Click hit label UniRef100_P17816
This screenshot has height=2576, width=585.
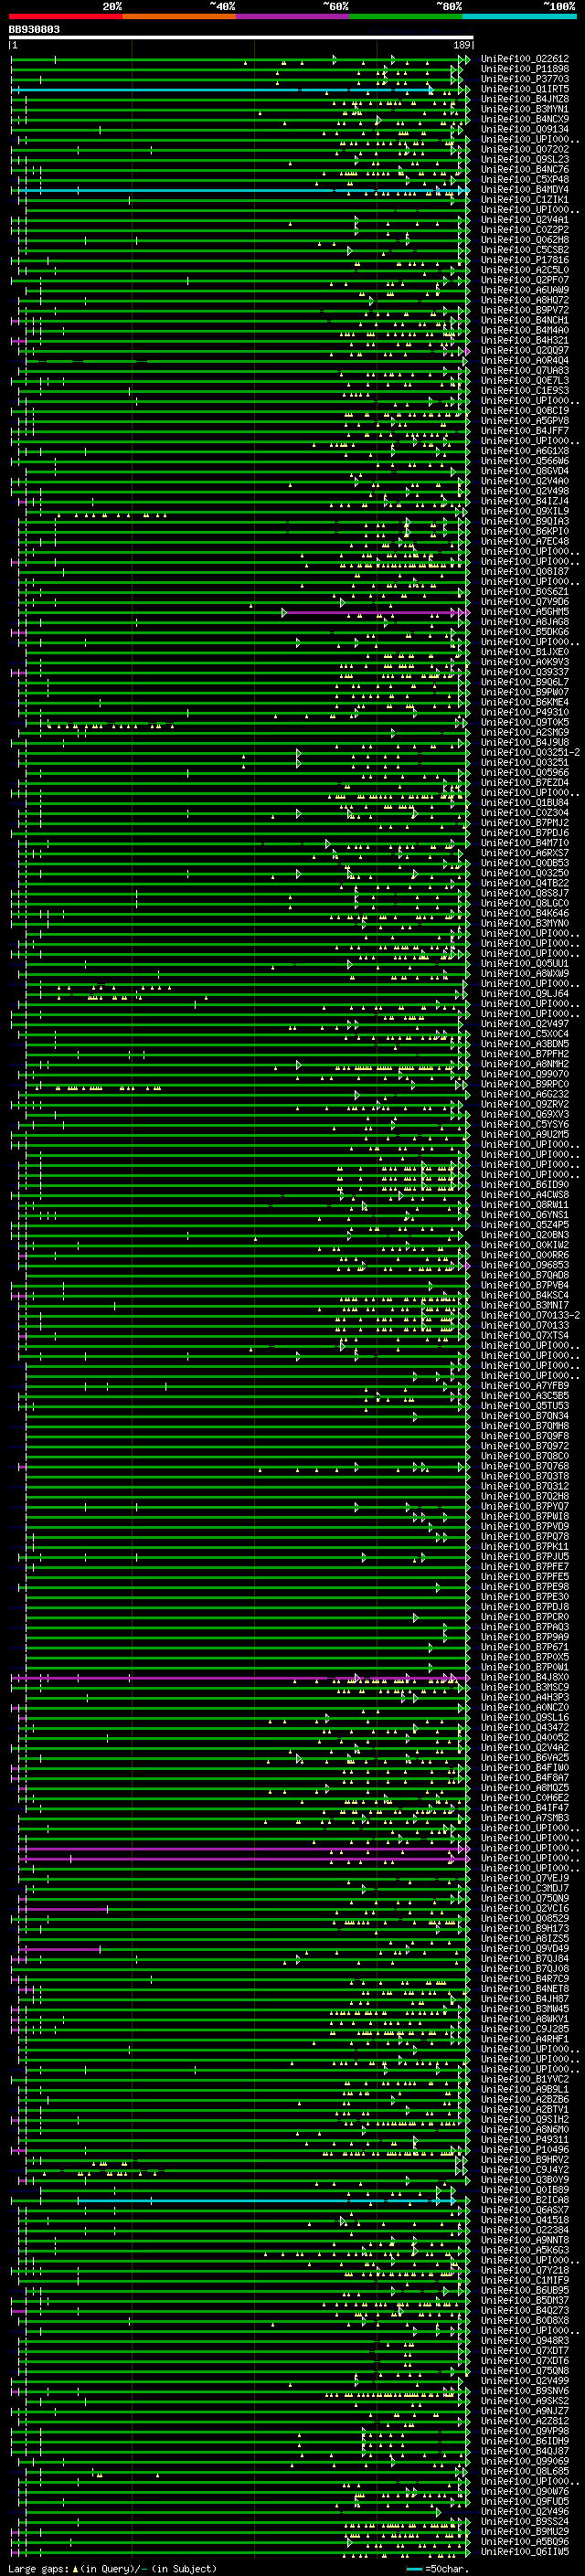click(525, 260)
